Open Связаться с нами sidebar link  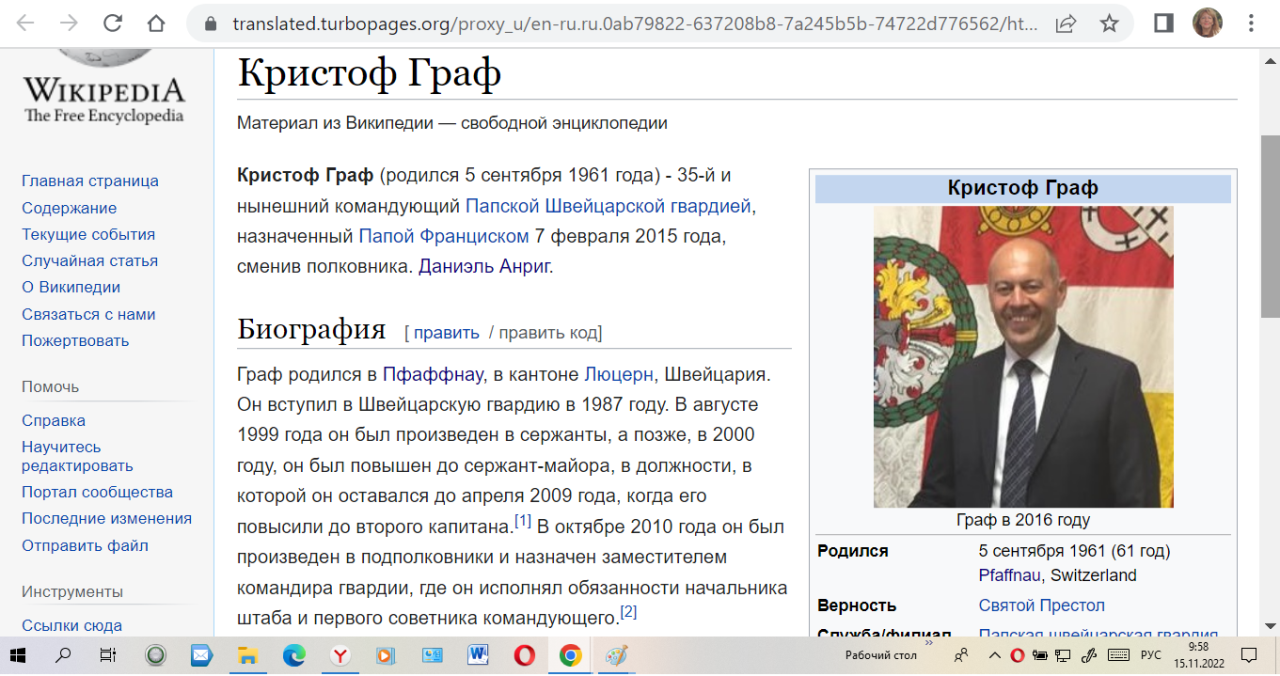pyautogui.click(x=88, y=314)
